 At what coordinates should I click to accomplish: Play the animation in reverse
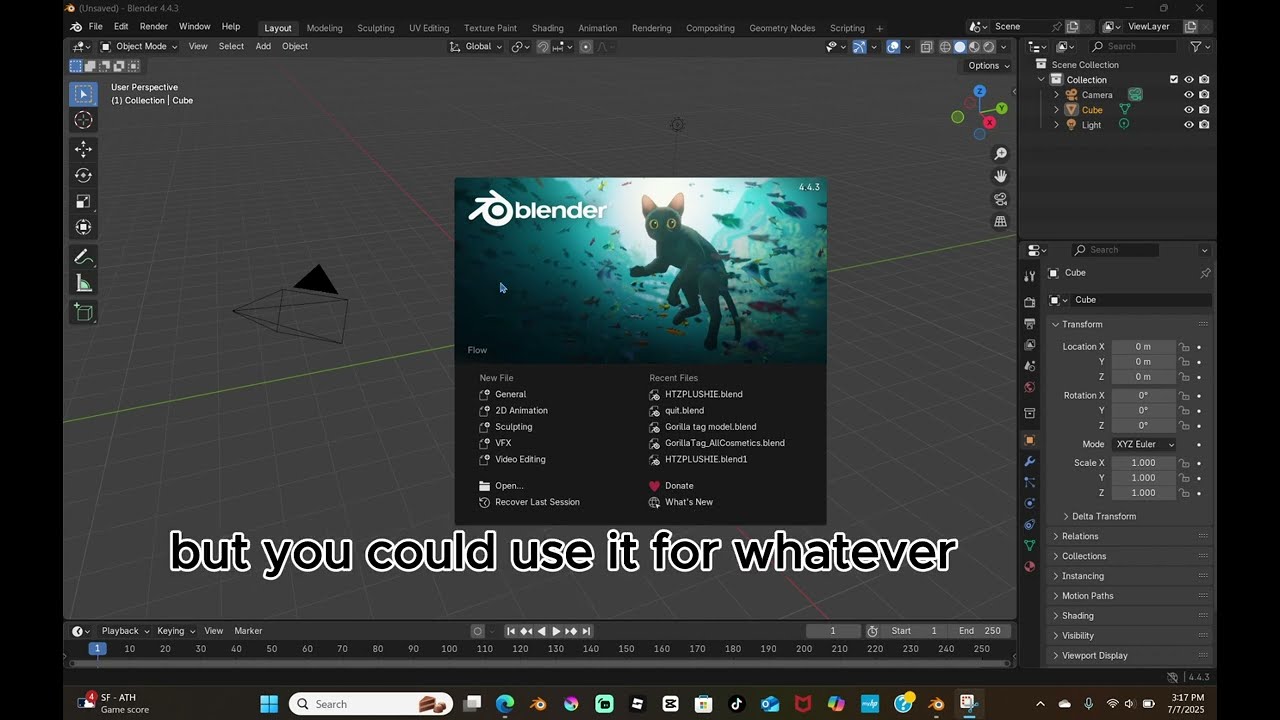(x=541, y=631)
